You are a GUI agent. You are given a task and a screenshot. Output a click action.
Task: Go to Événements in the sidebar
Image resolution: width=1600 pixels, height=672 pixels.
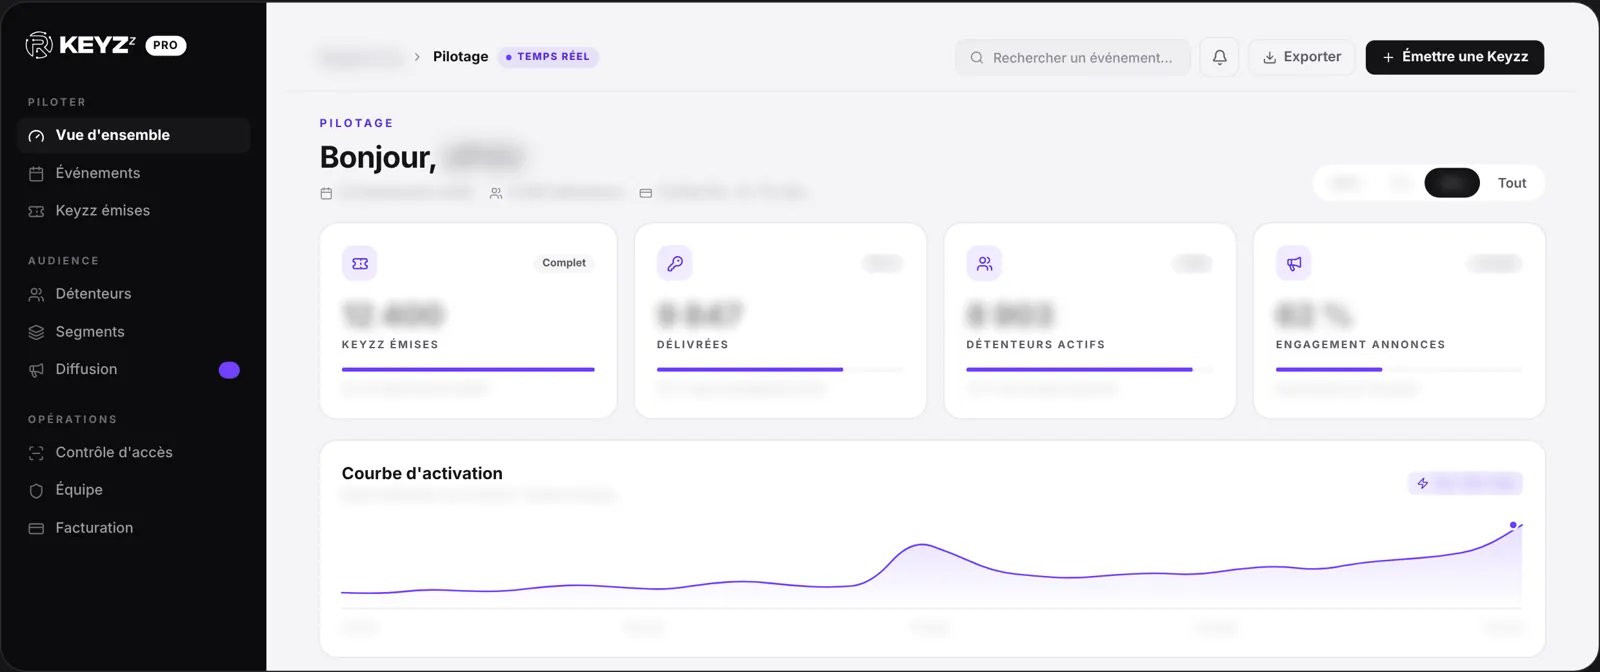pos(133,173)
